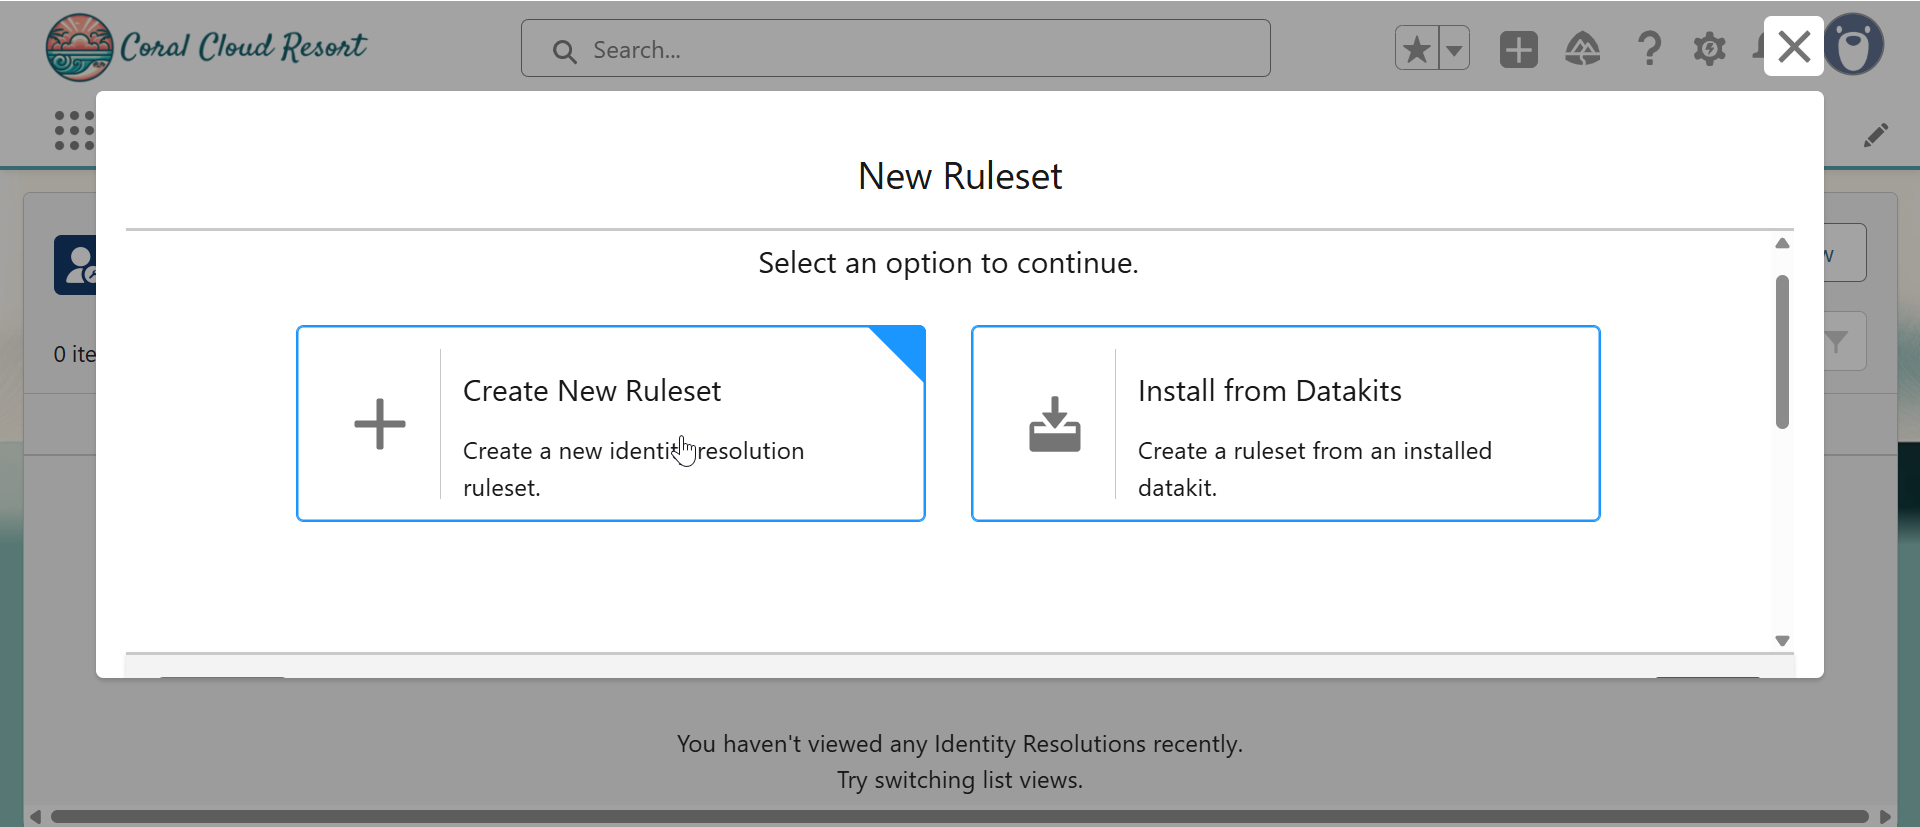The width and height of the screenshot is (1920, 827).
Task: Click the Datakits download tray icon
Action: (x=1055, y=424)
